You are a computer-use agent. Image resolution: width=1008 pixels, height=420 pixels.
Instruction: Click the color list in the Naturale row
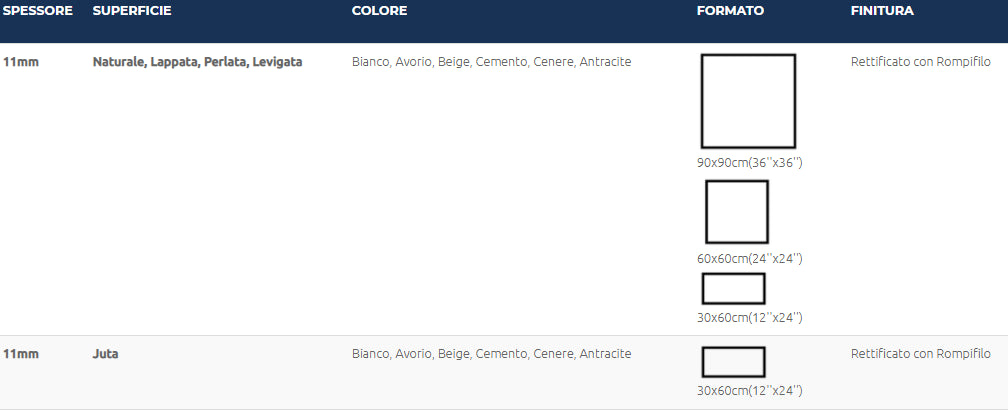492,62
